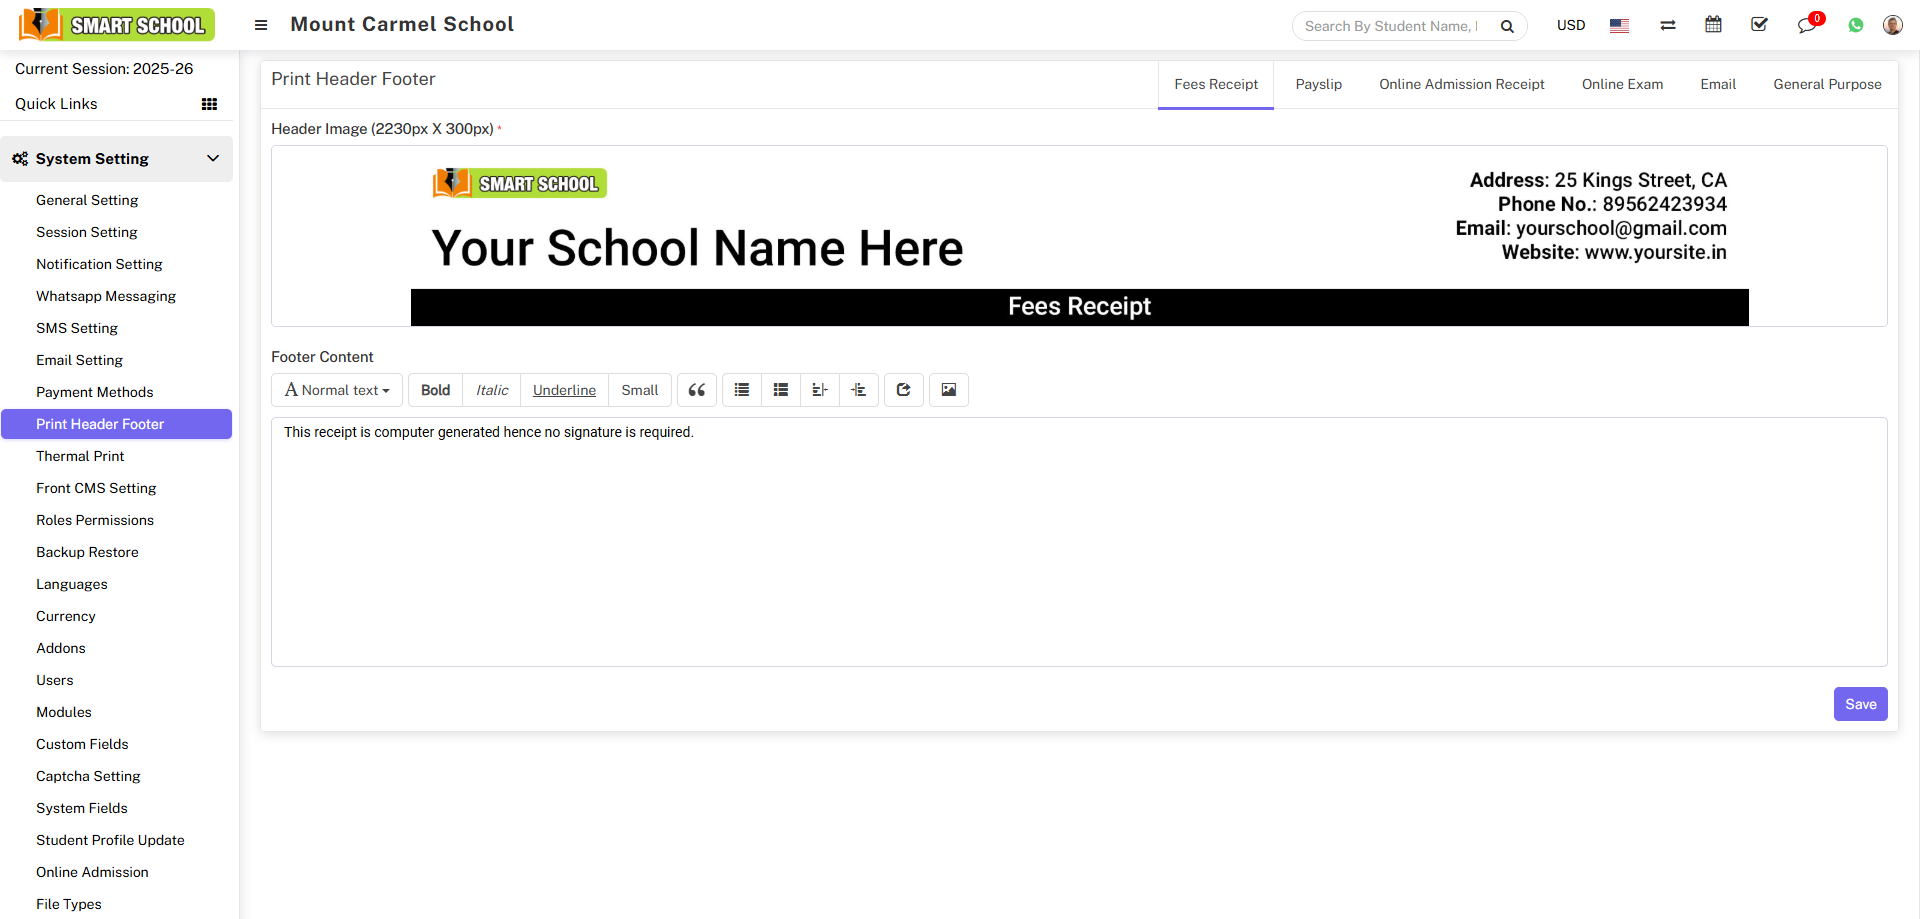Open the WhatsApp icon in top bar

[1856, 25]
